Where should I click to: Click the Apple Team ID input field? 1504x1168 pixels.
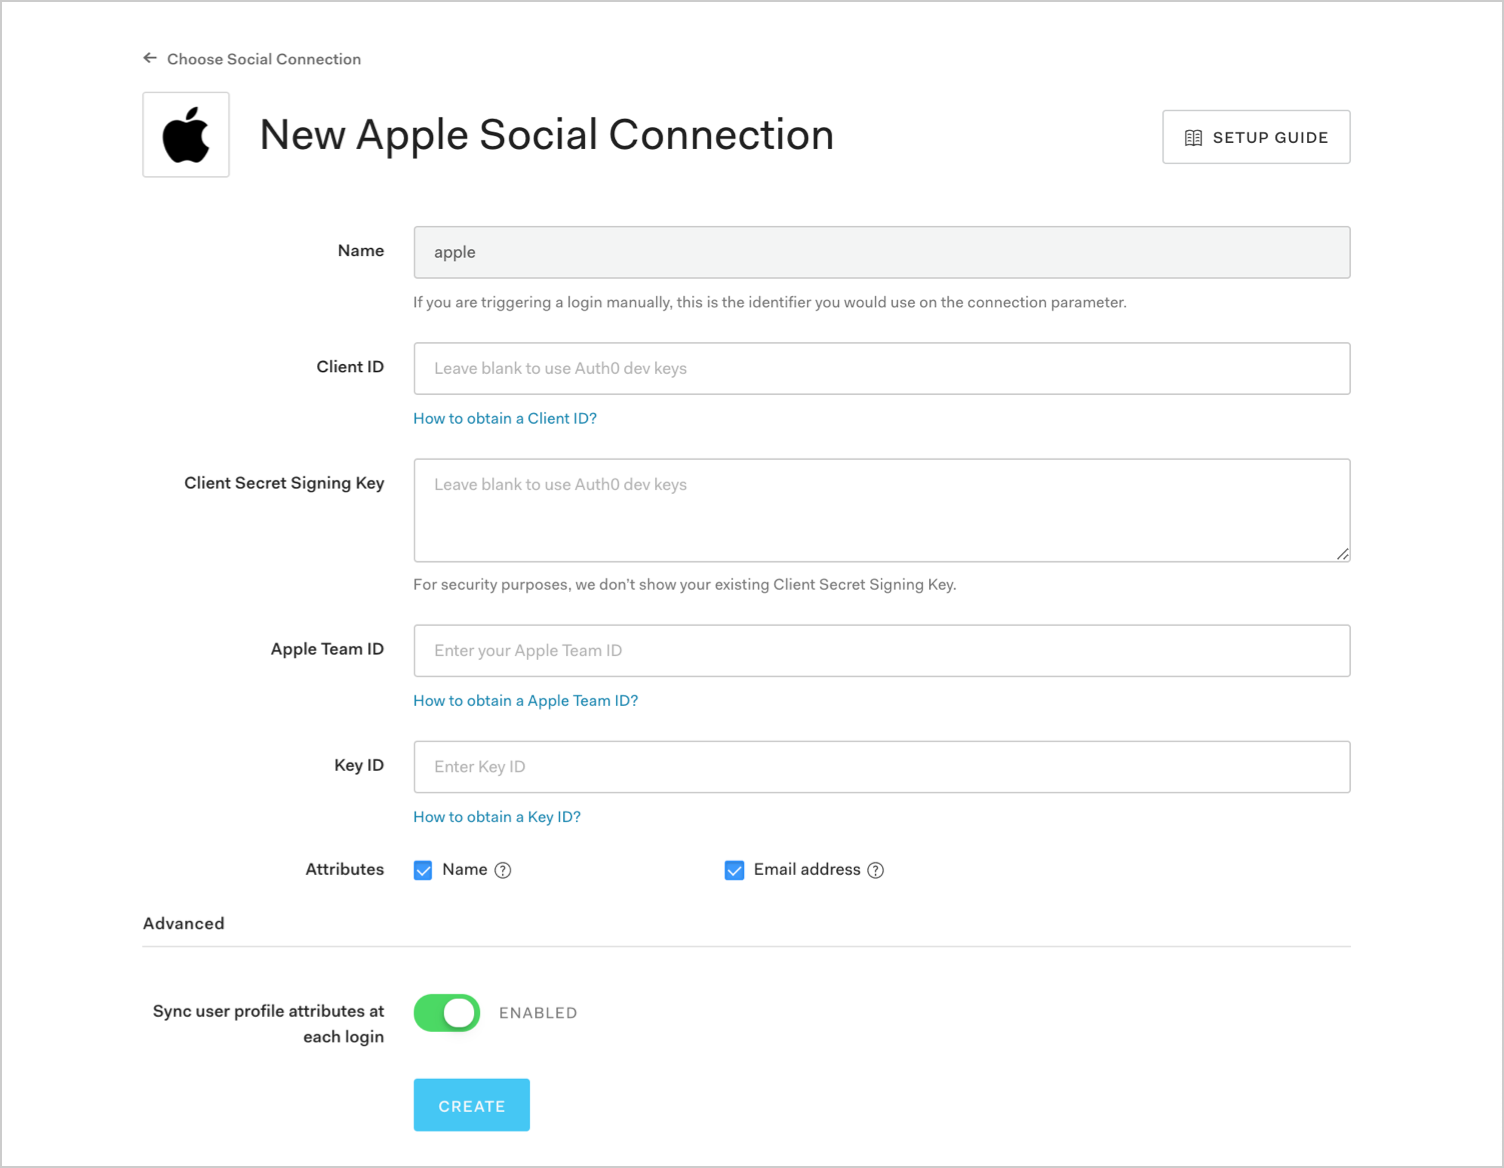click(x=881, y=650)
